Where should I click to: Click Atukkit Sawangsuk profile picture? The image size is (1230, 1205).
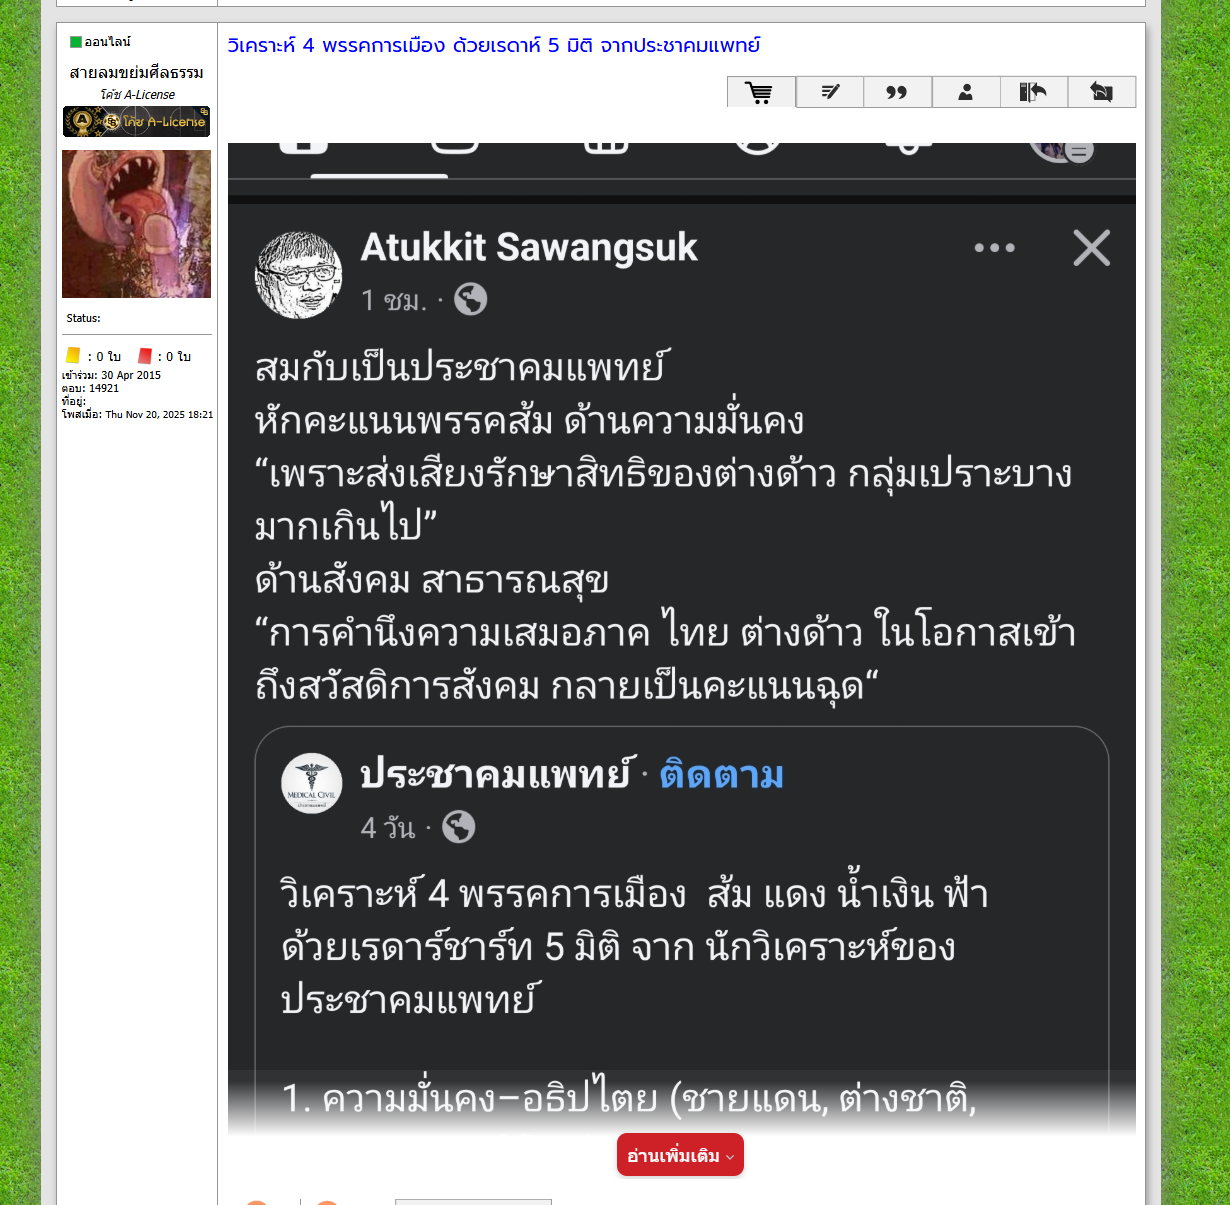pyautogui.click(x=299, y=275)
